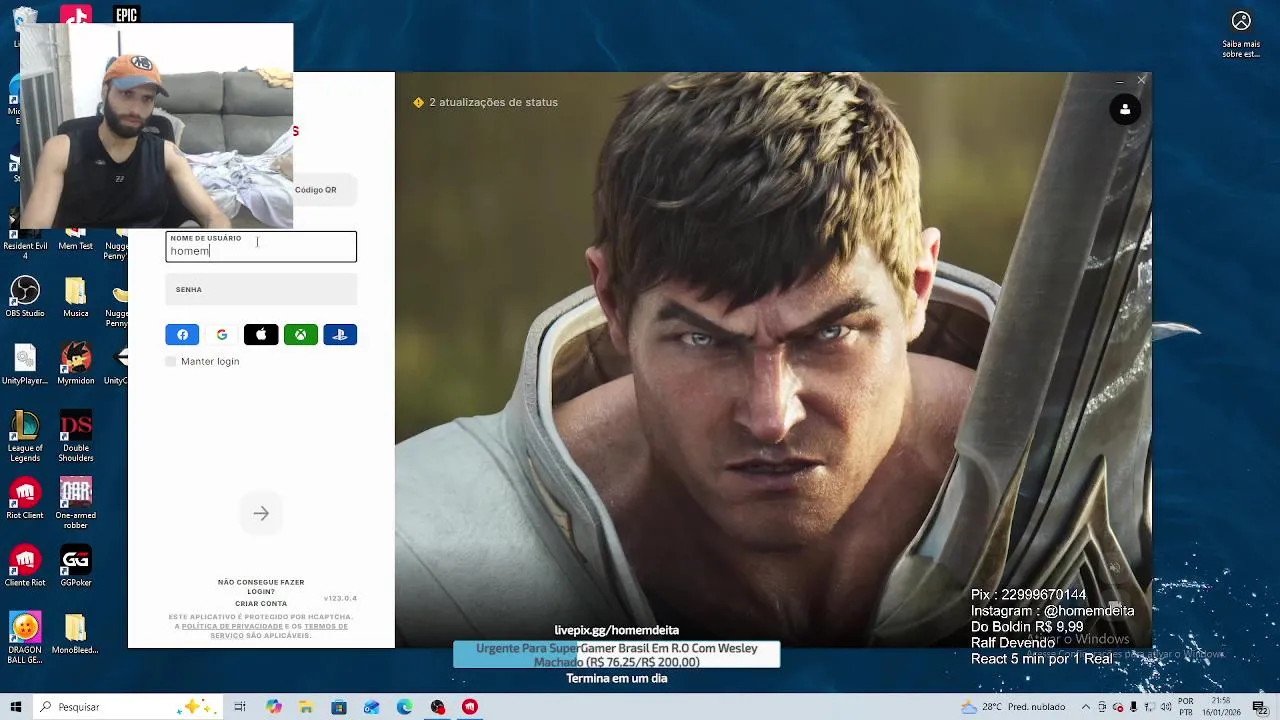1280x720 pixels.
Task: Launch the GGPoker desktop shortcut
Action: click(76, 566)
